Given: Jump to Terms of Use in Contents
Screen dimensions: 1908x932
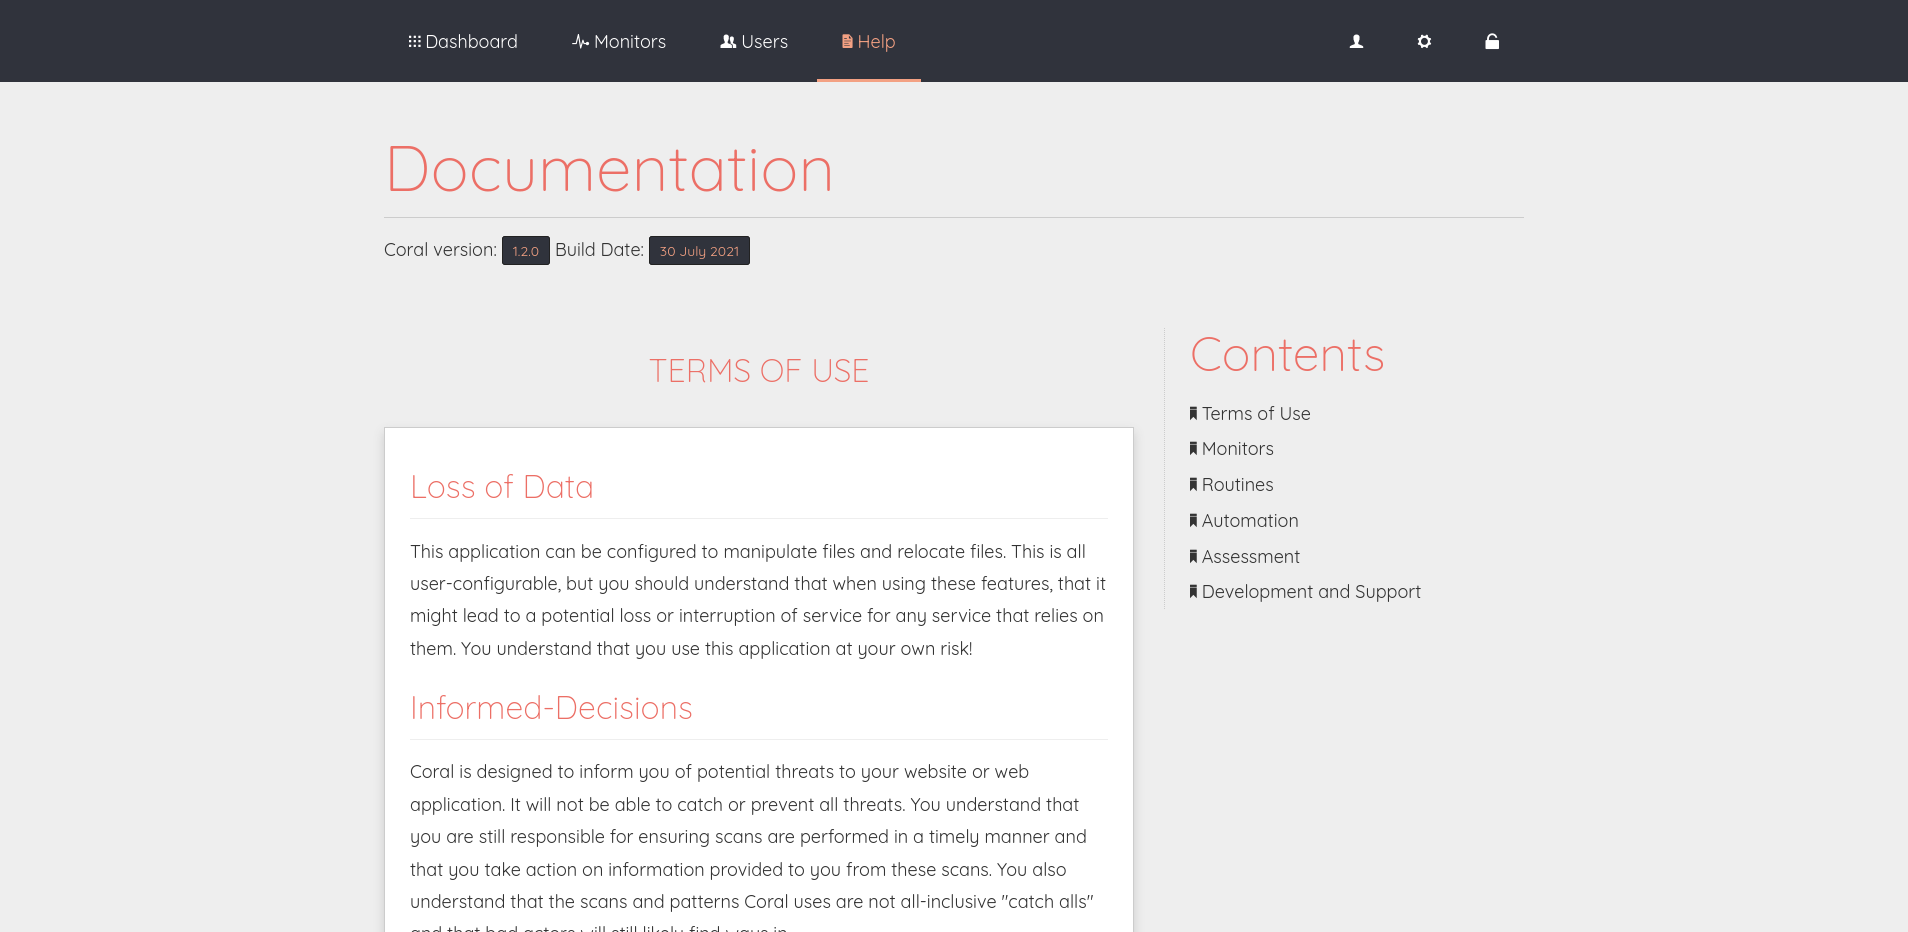Looking at the screenshot, I should (x=1256, y=414).
